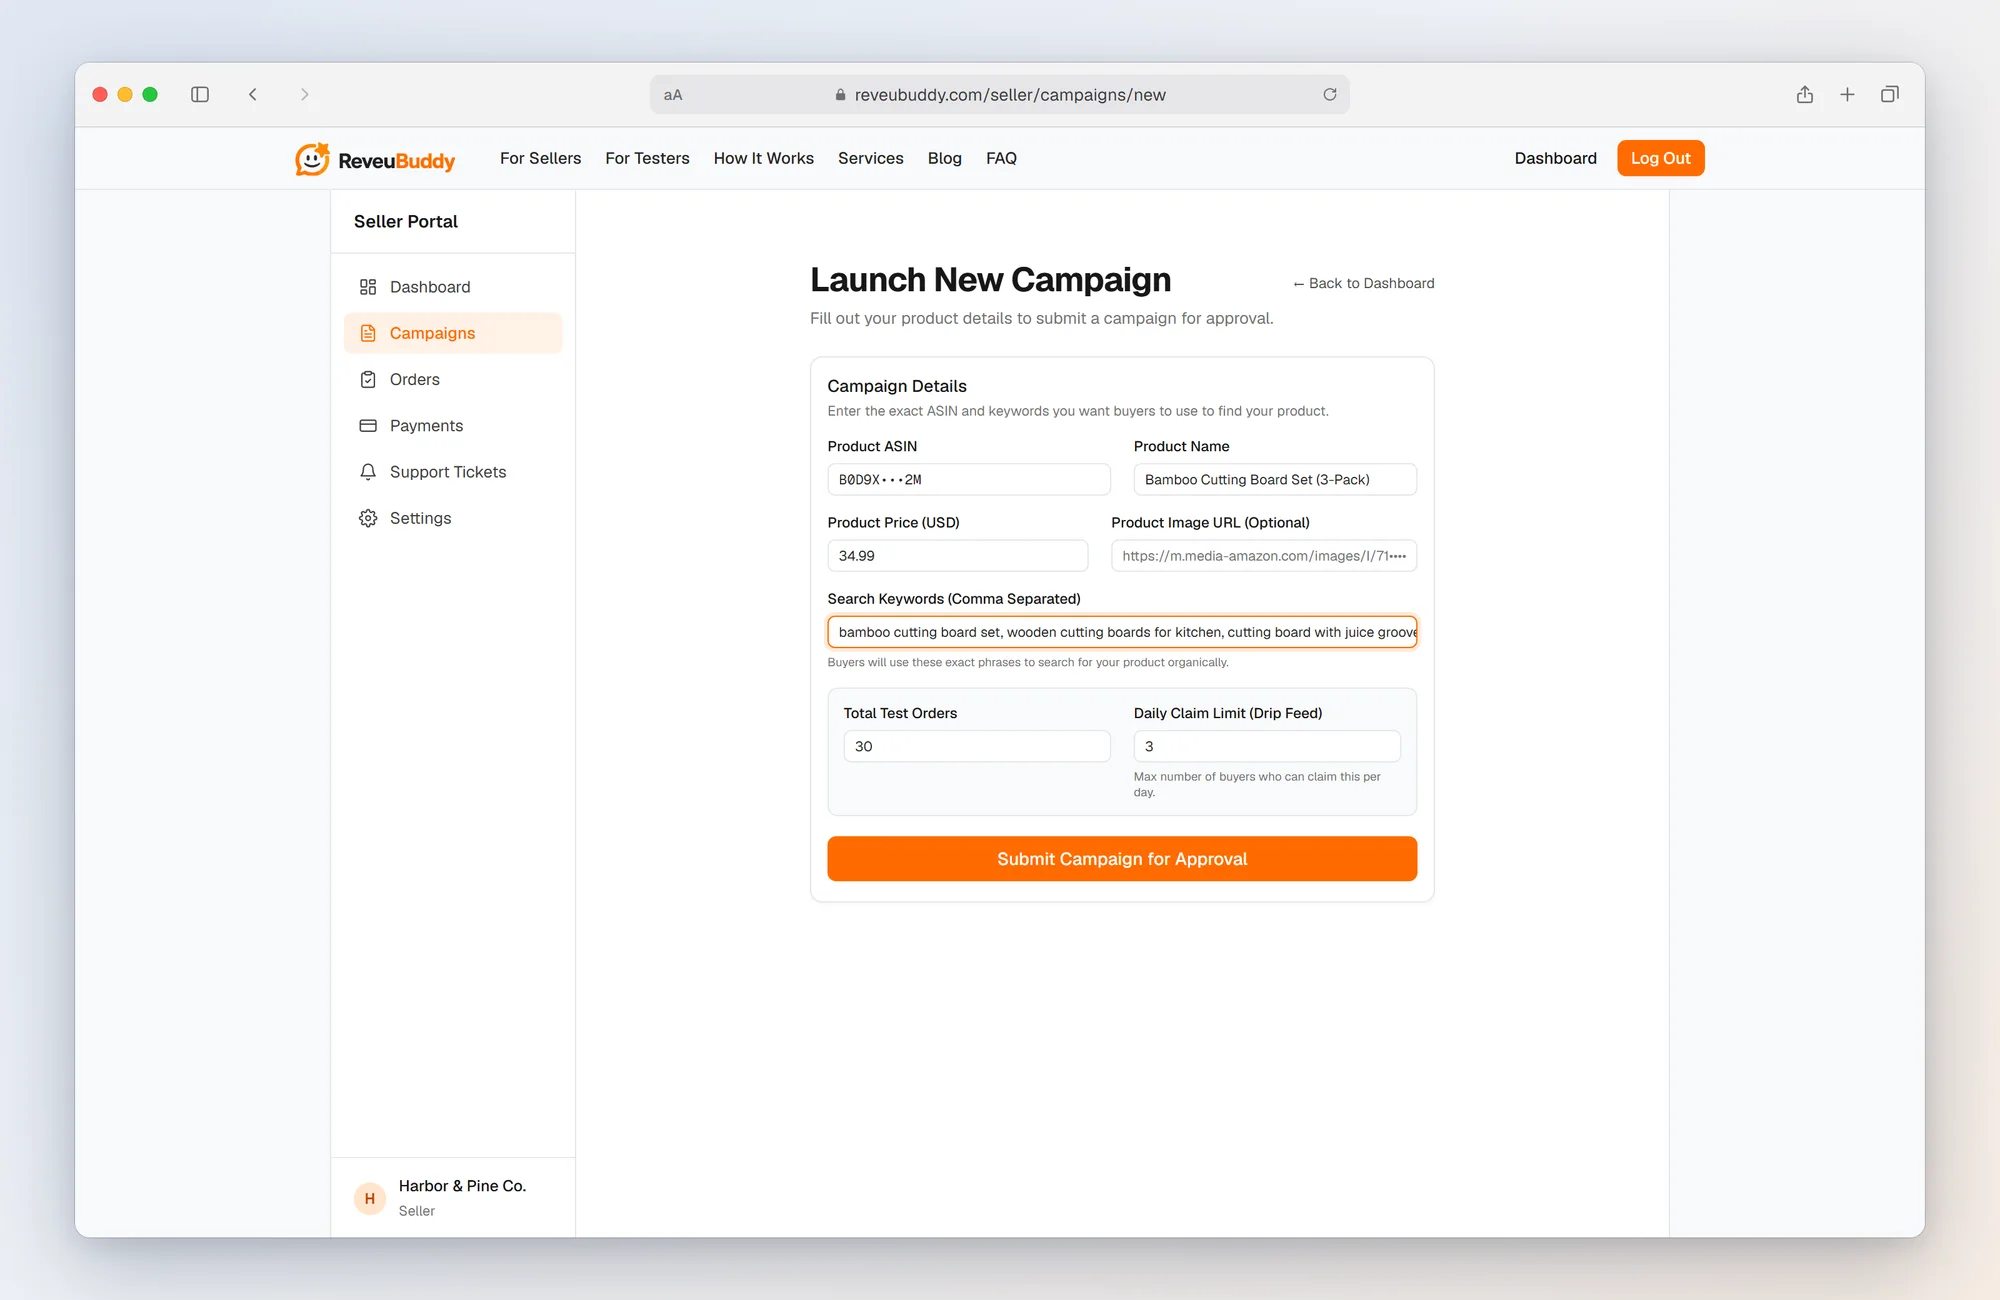2000x1300 pixels.
Task: Reload the page with the refresh icon
Action: point(1330,94)
